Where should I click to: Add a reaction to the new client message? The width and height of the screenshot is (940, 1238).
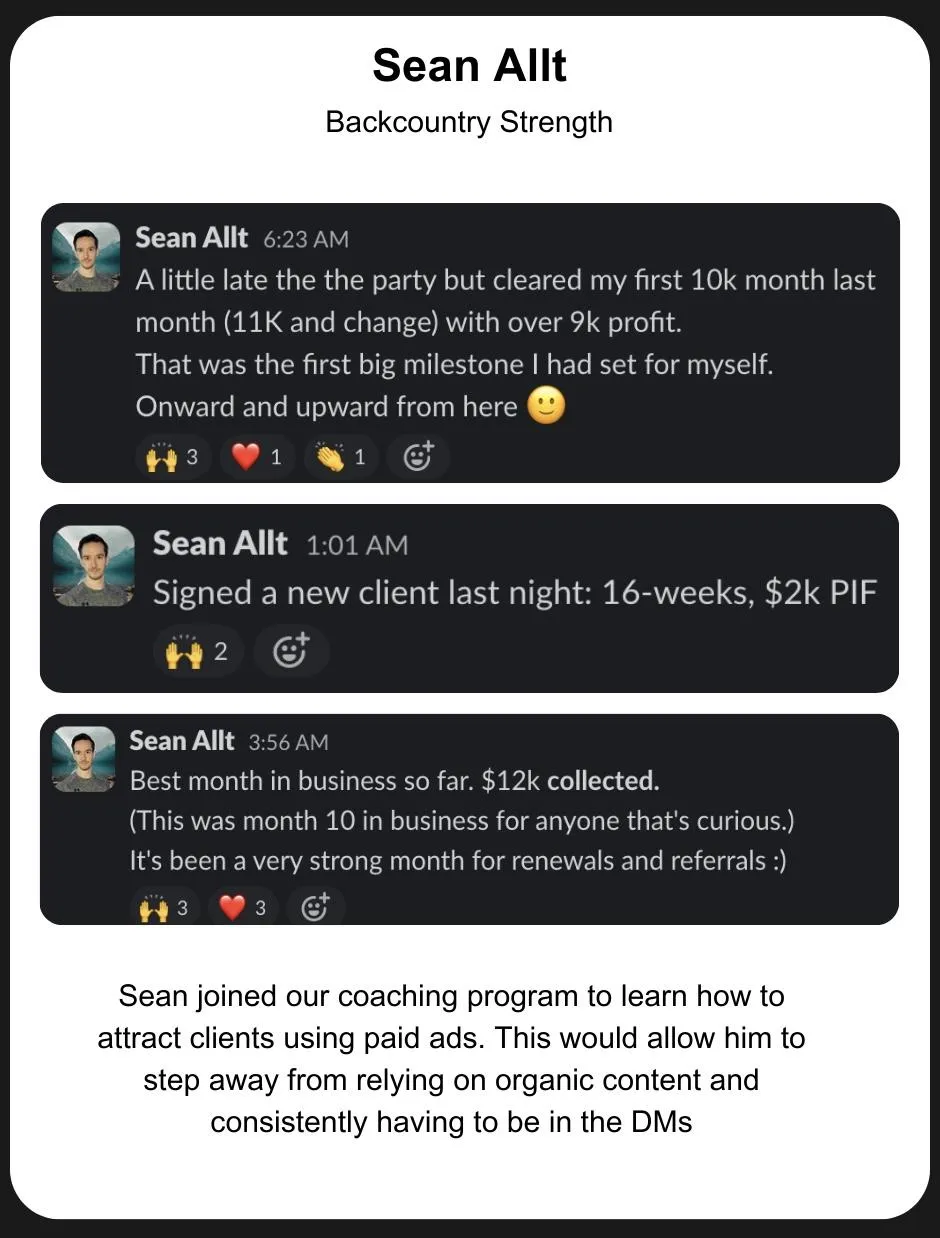[291, 652]
